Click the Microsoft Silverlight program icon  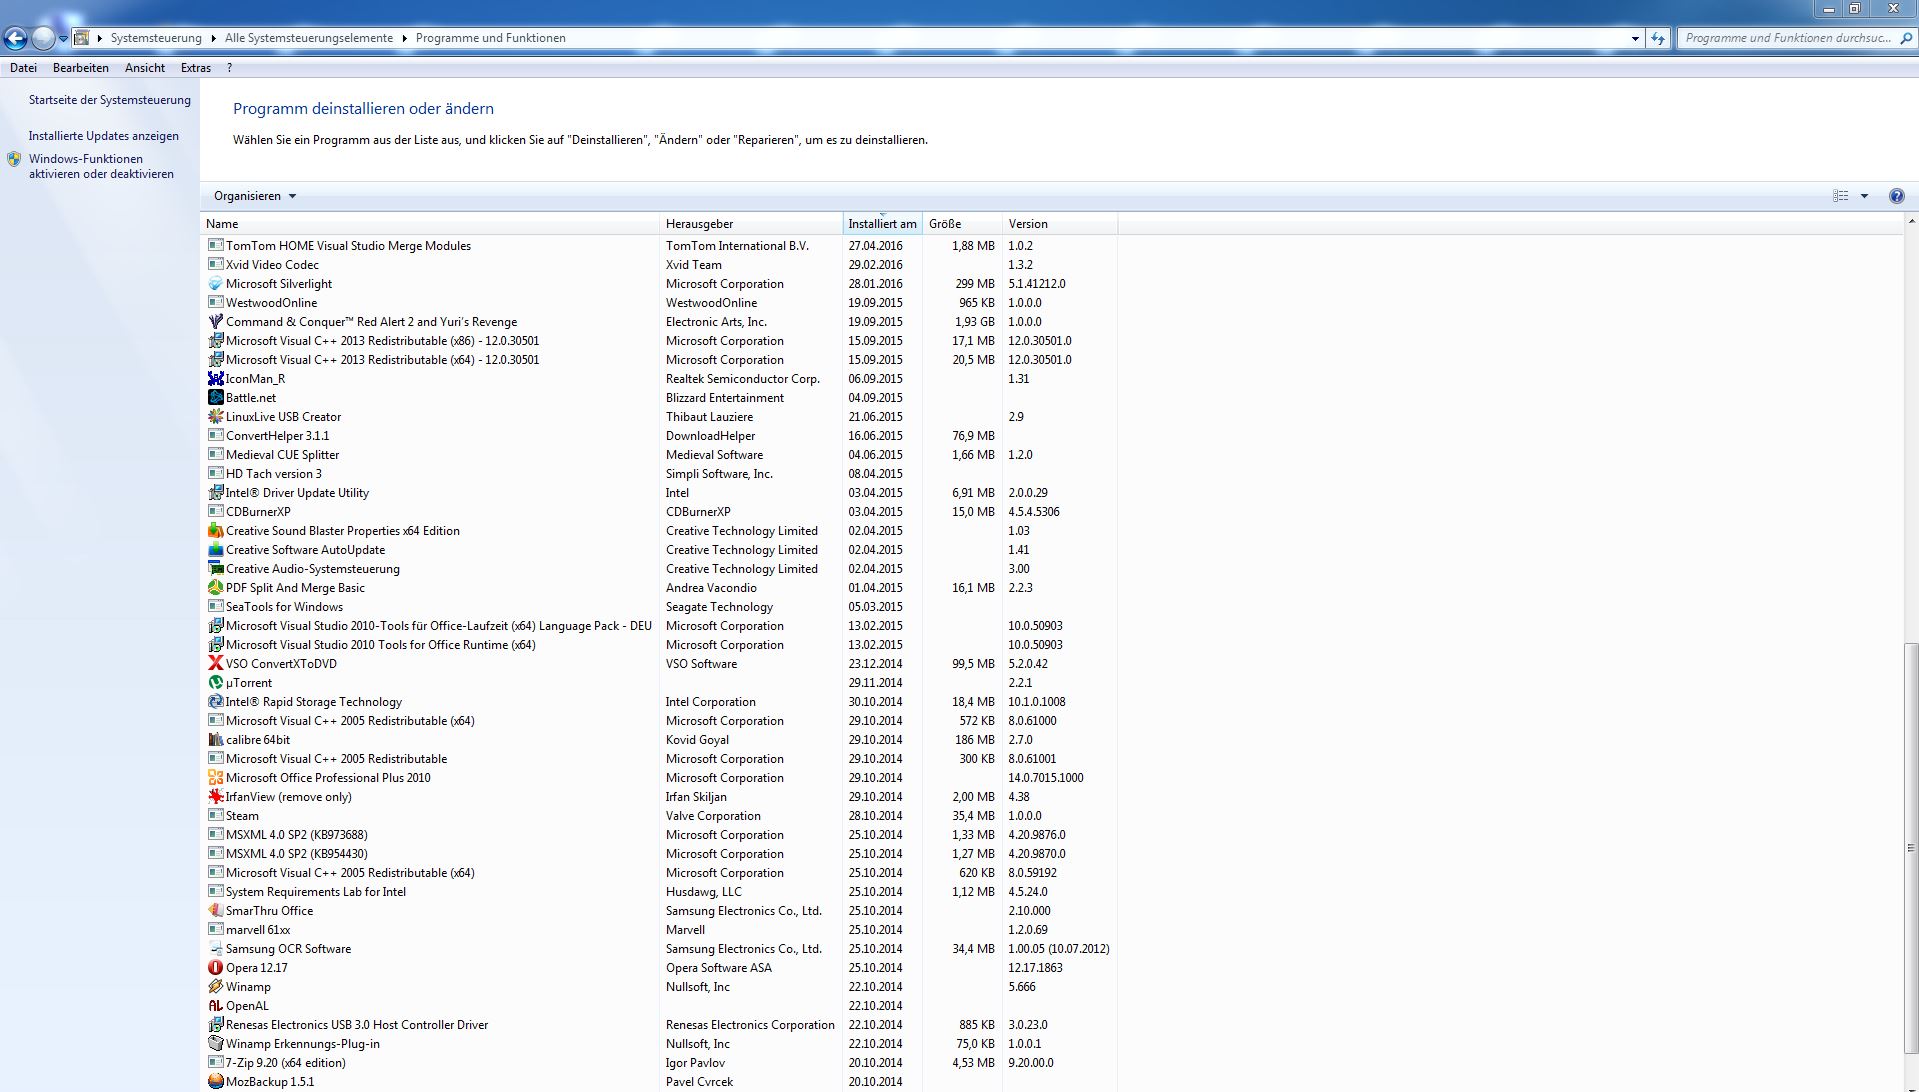(x=215, y=284)
